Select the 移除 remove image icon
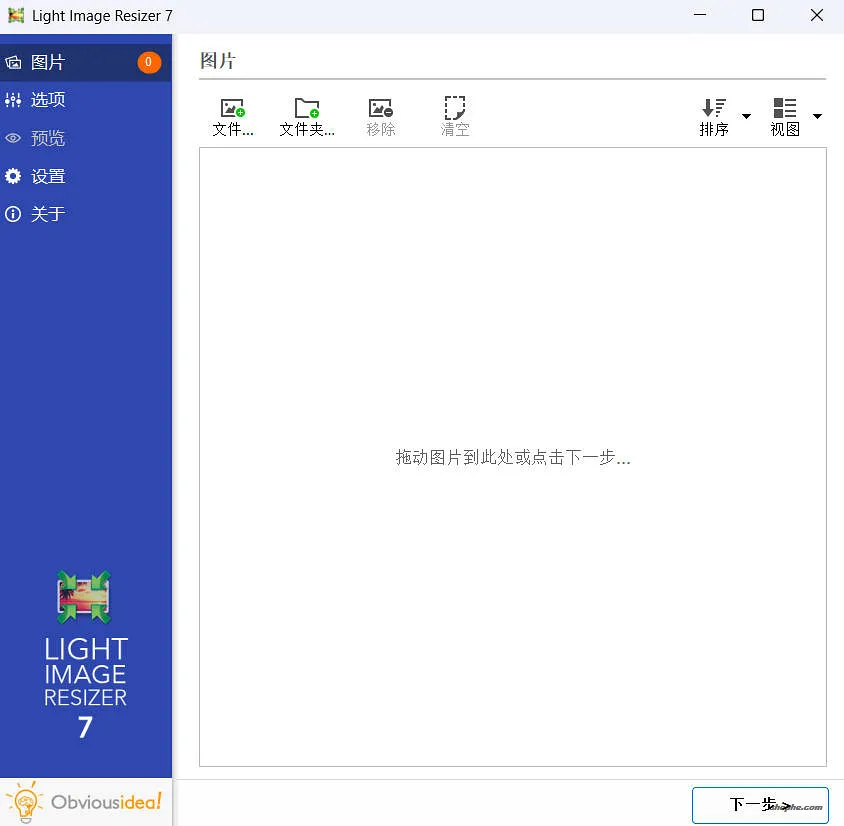 (380, 115)
